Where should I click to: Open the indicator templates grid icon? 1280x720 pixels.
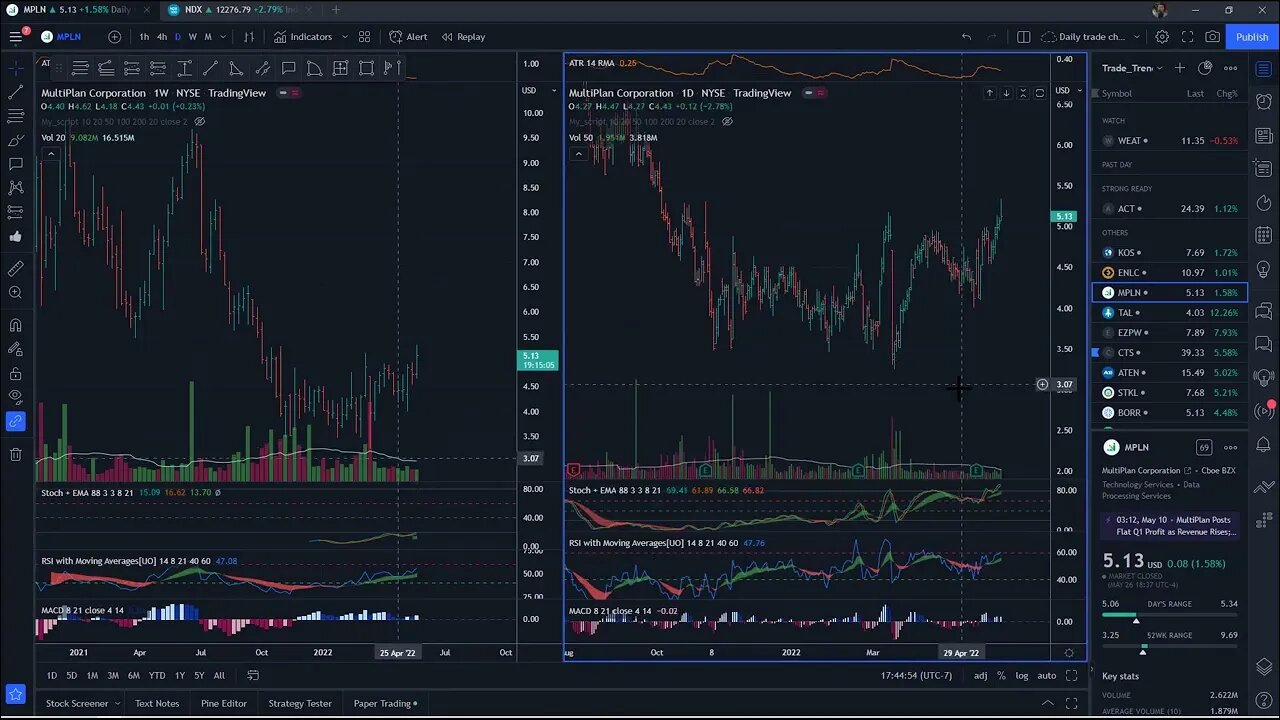point(364,37)
